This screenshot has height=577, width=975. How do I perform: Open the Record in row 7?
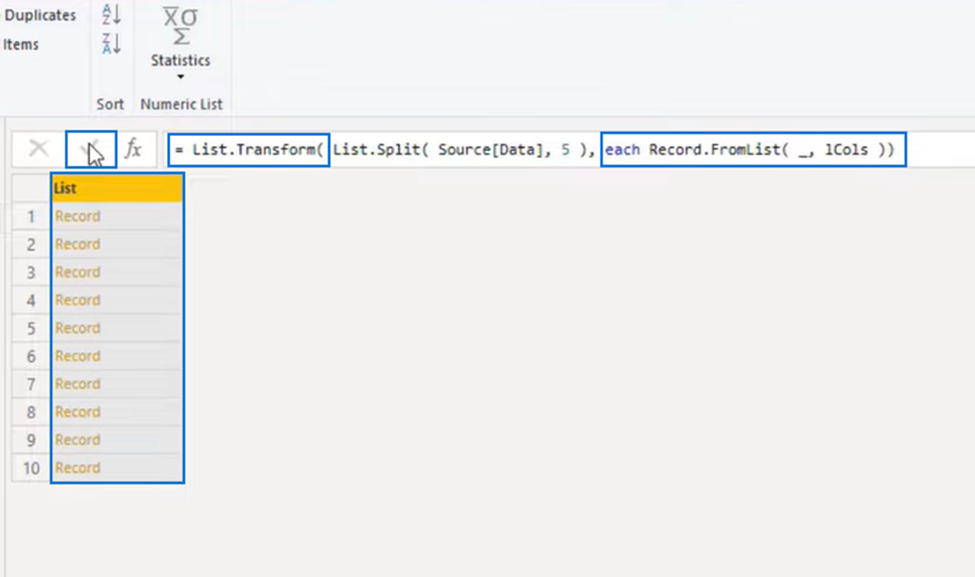tap(78, 384)
